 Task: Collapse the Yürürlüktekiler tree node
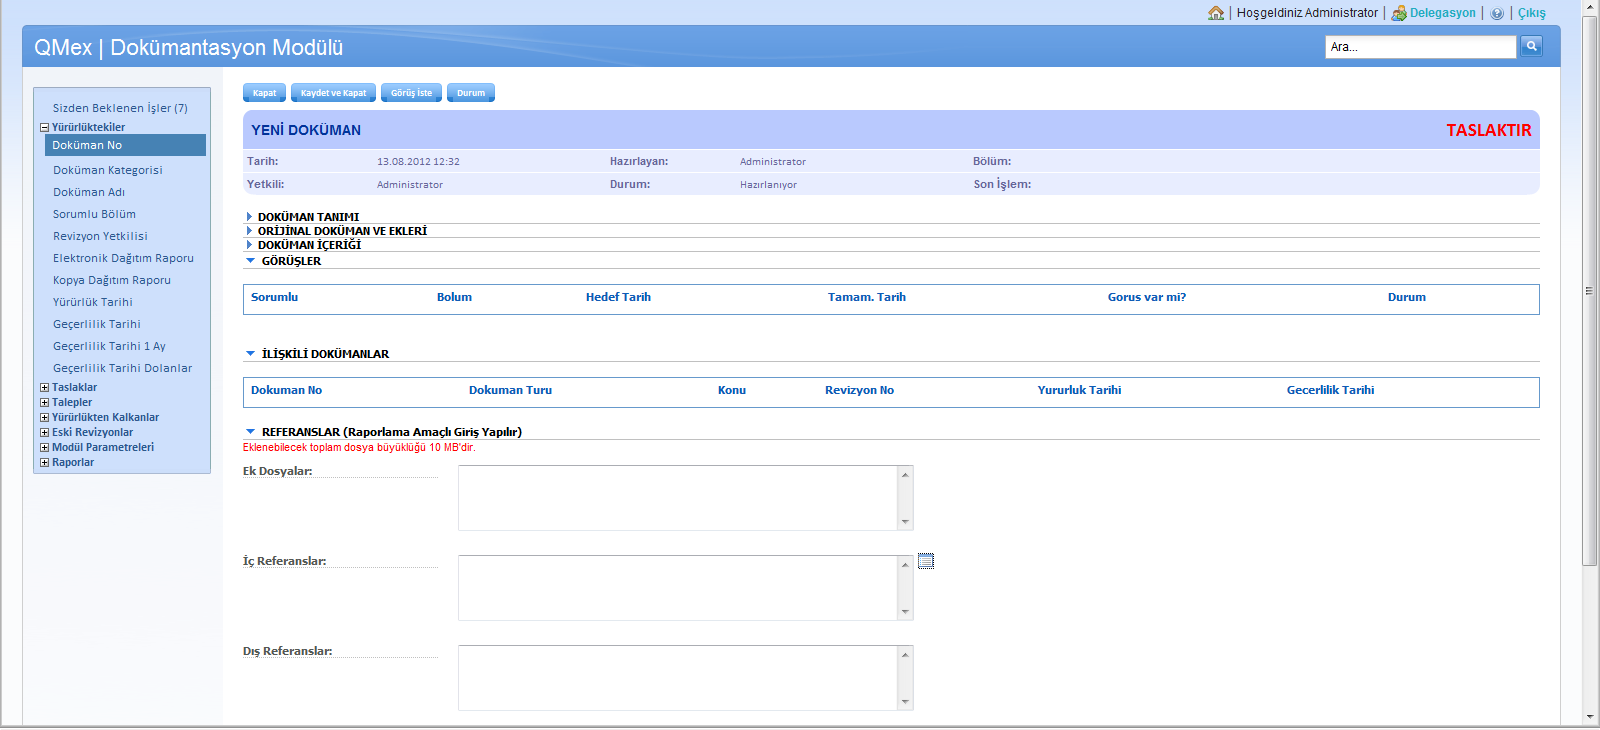pyautogui.click(x=44, y=128)
